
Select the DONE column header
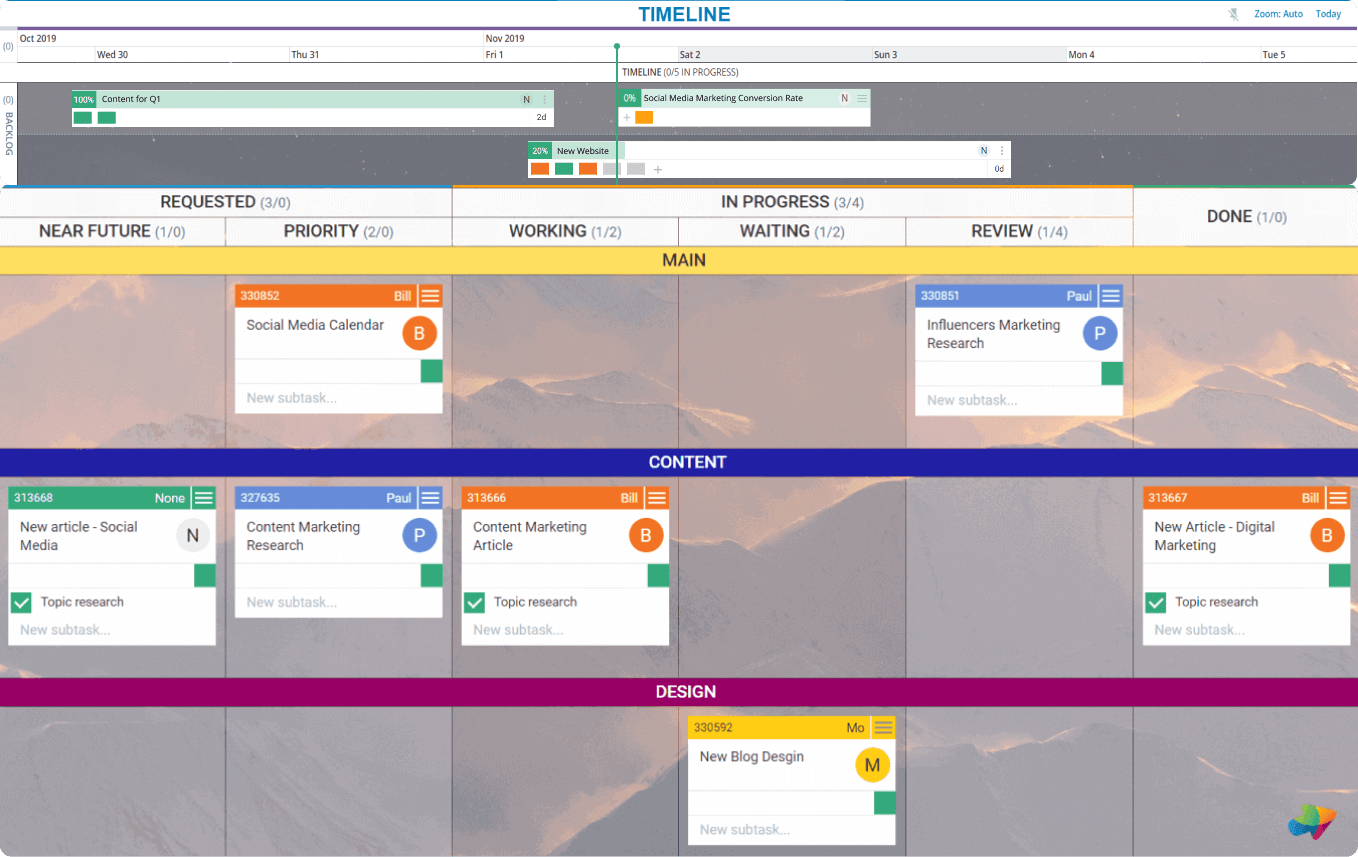(1245, 216)
